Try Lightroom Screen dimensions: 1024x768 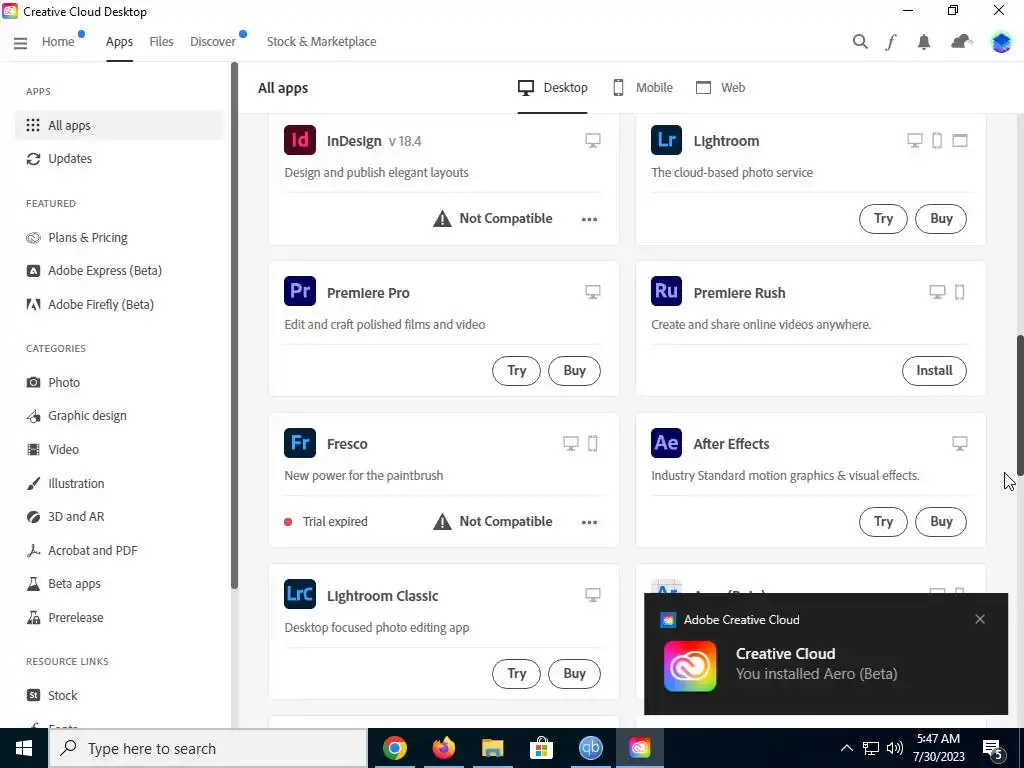(883, 219)
